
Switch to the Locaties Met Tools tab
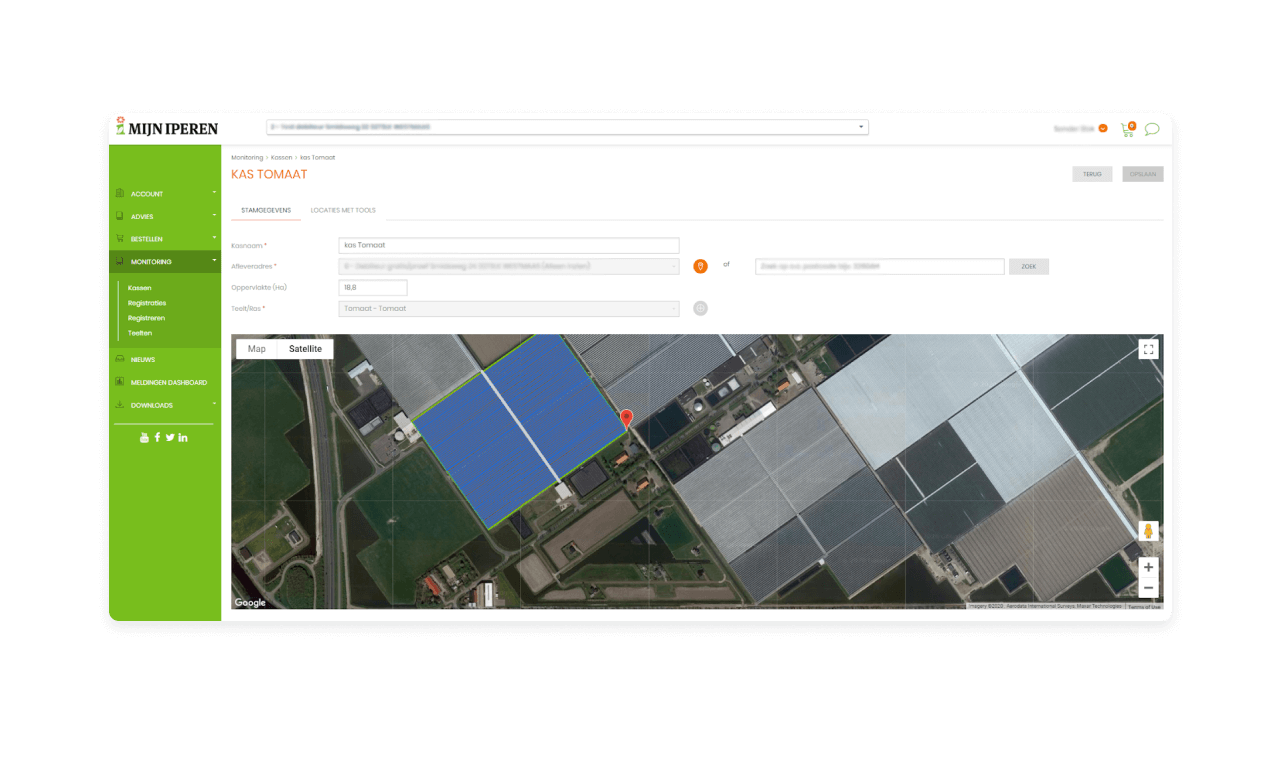click(x=343, y=210)
